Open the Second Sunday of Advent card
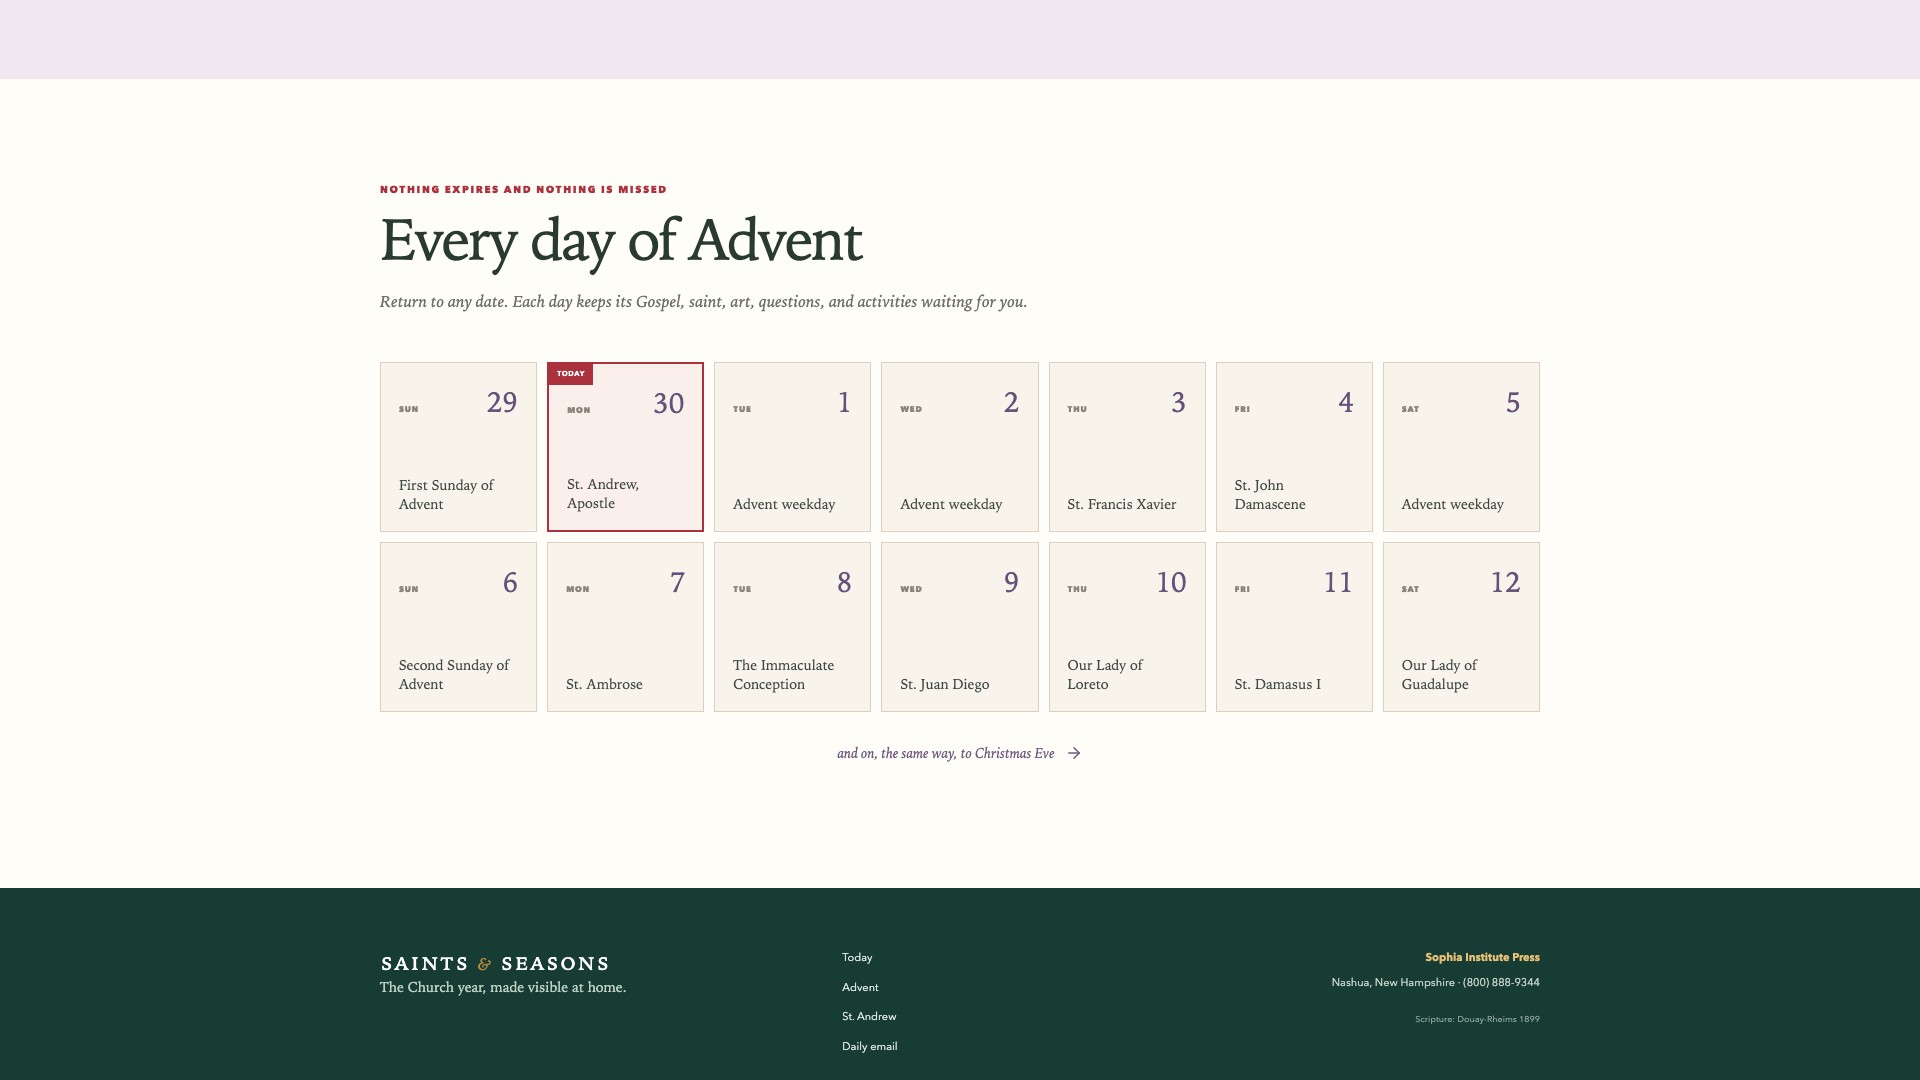The width and height of the screenshot is (1920, 1080). (458, 627)
